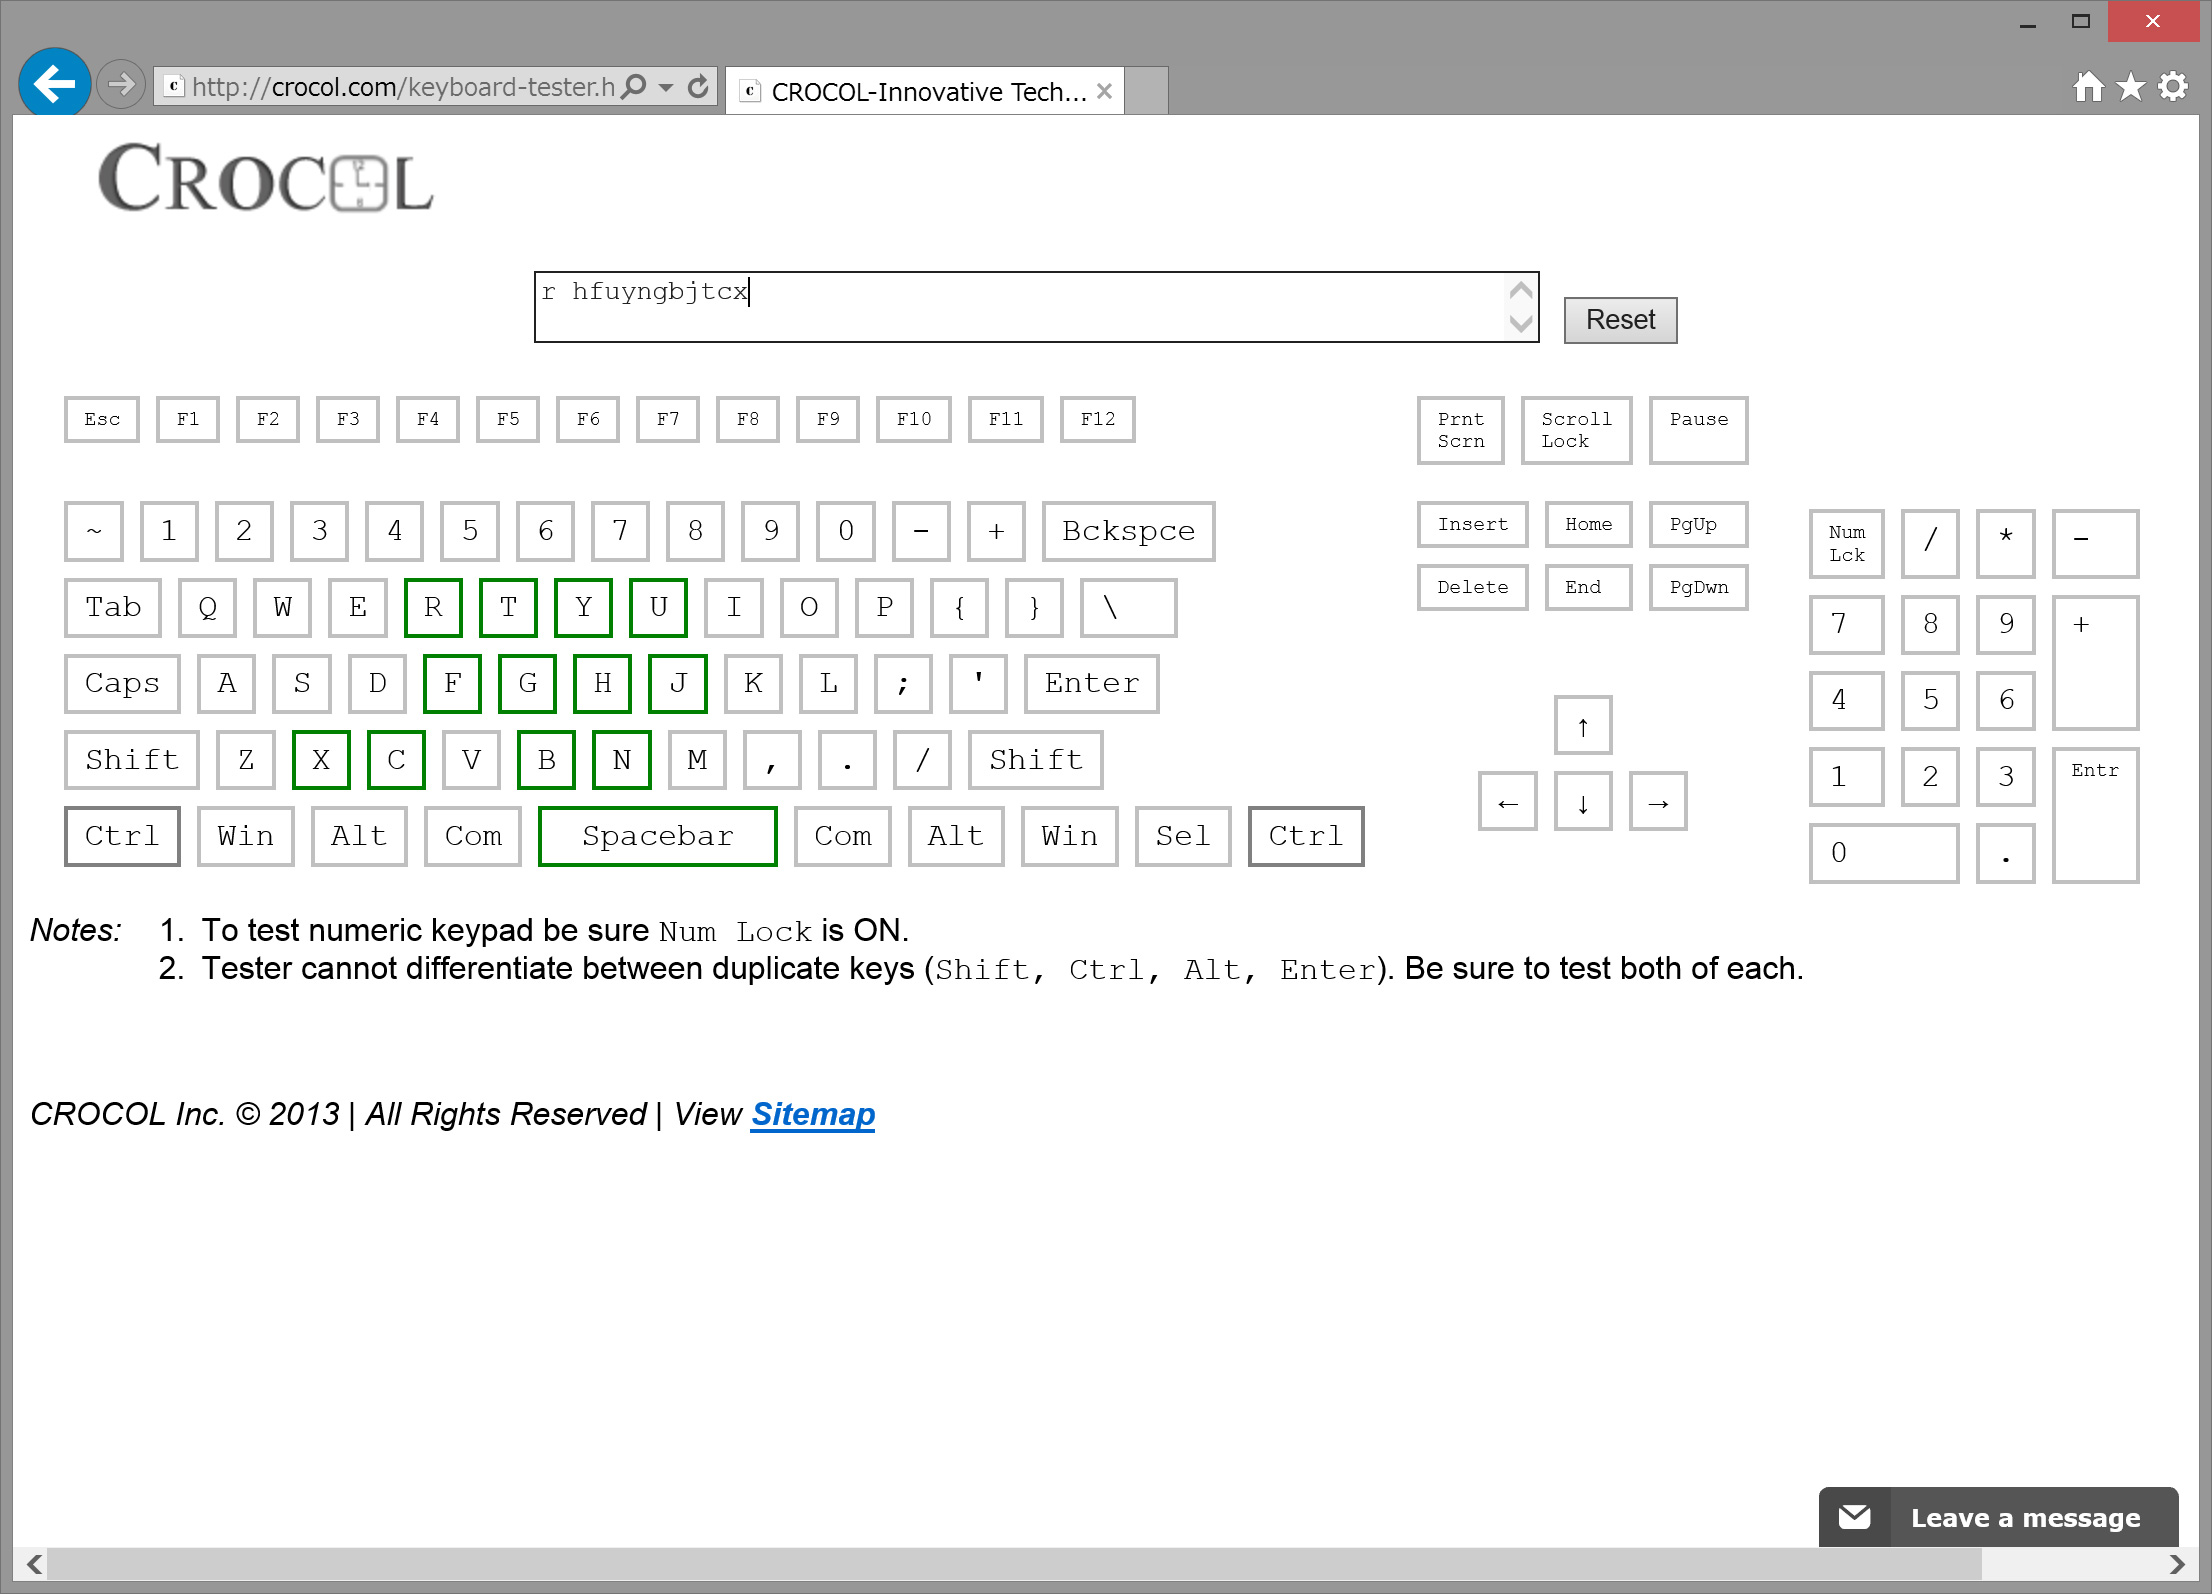2212x1594 pixels.
Task: Click the textarea scroll up arrow
Action: click(x=1521, y=291)
